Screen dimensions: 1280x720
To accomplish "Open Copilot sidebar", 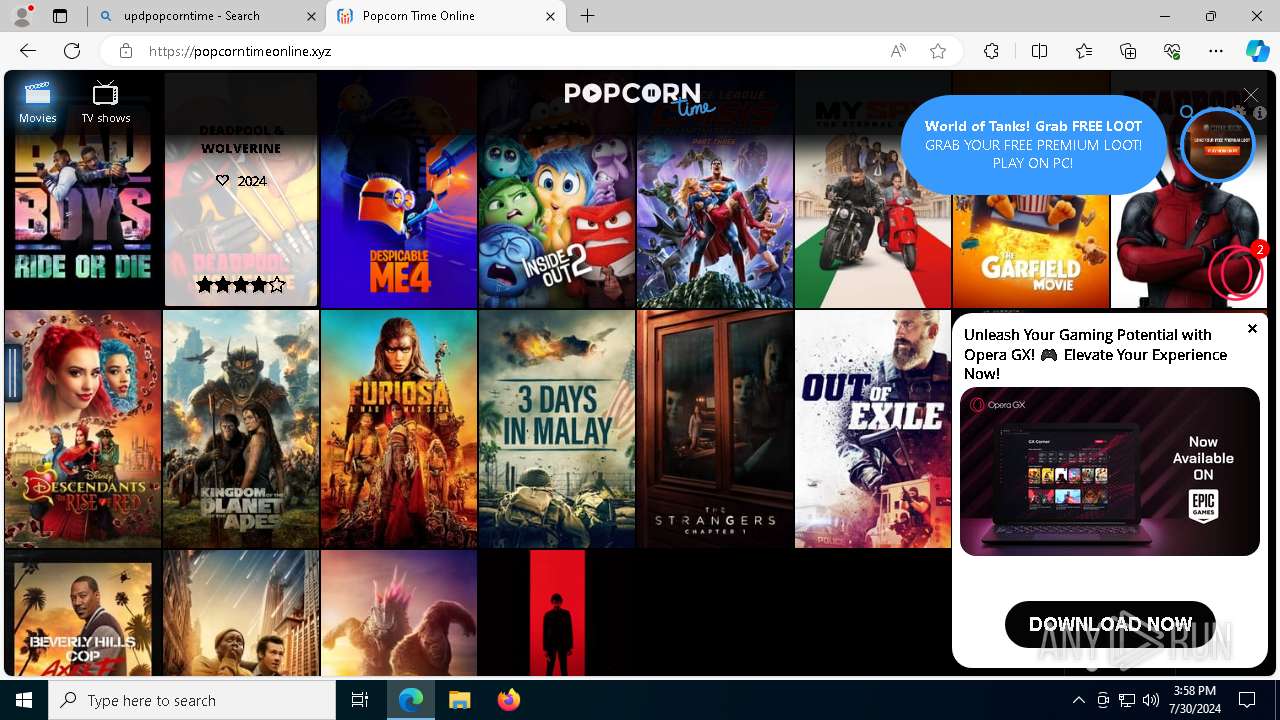I will [1257, 51].
